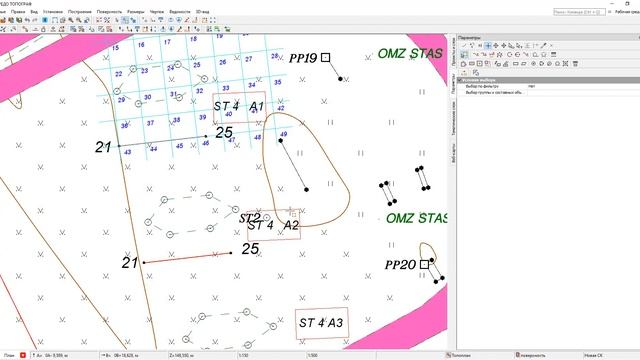Viewport: 640px width, 360px height.
Task: Select the ST 4 A1 label box
Action: pyautogui.click(x=239, y=108)
